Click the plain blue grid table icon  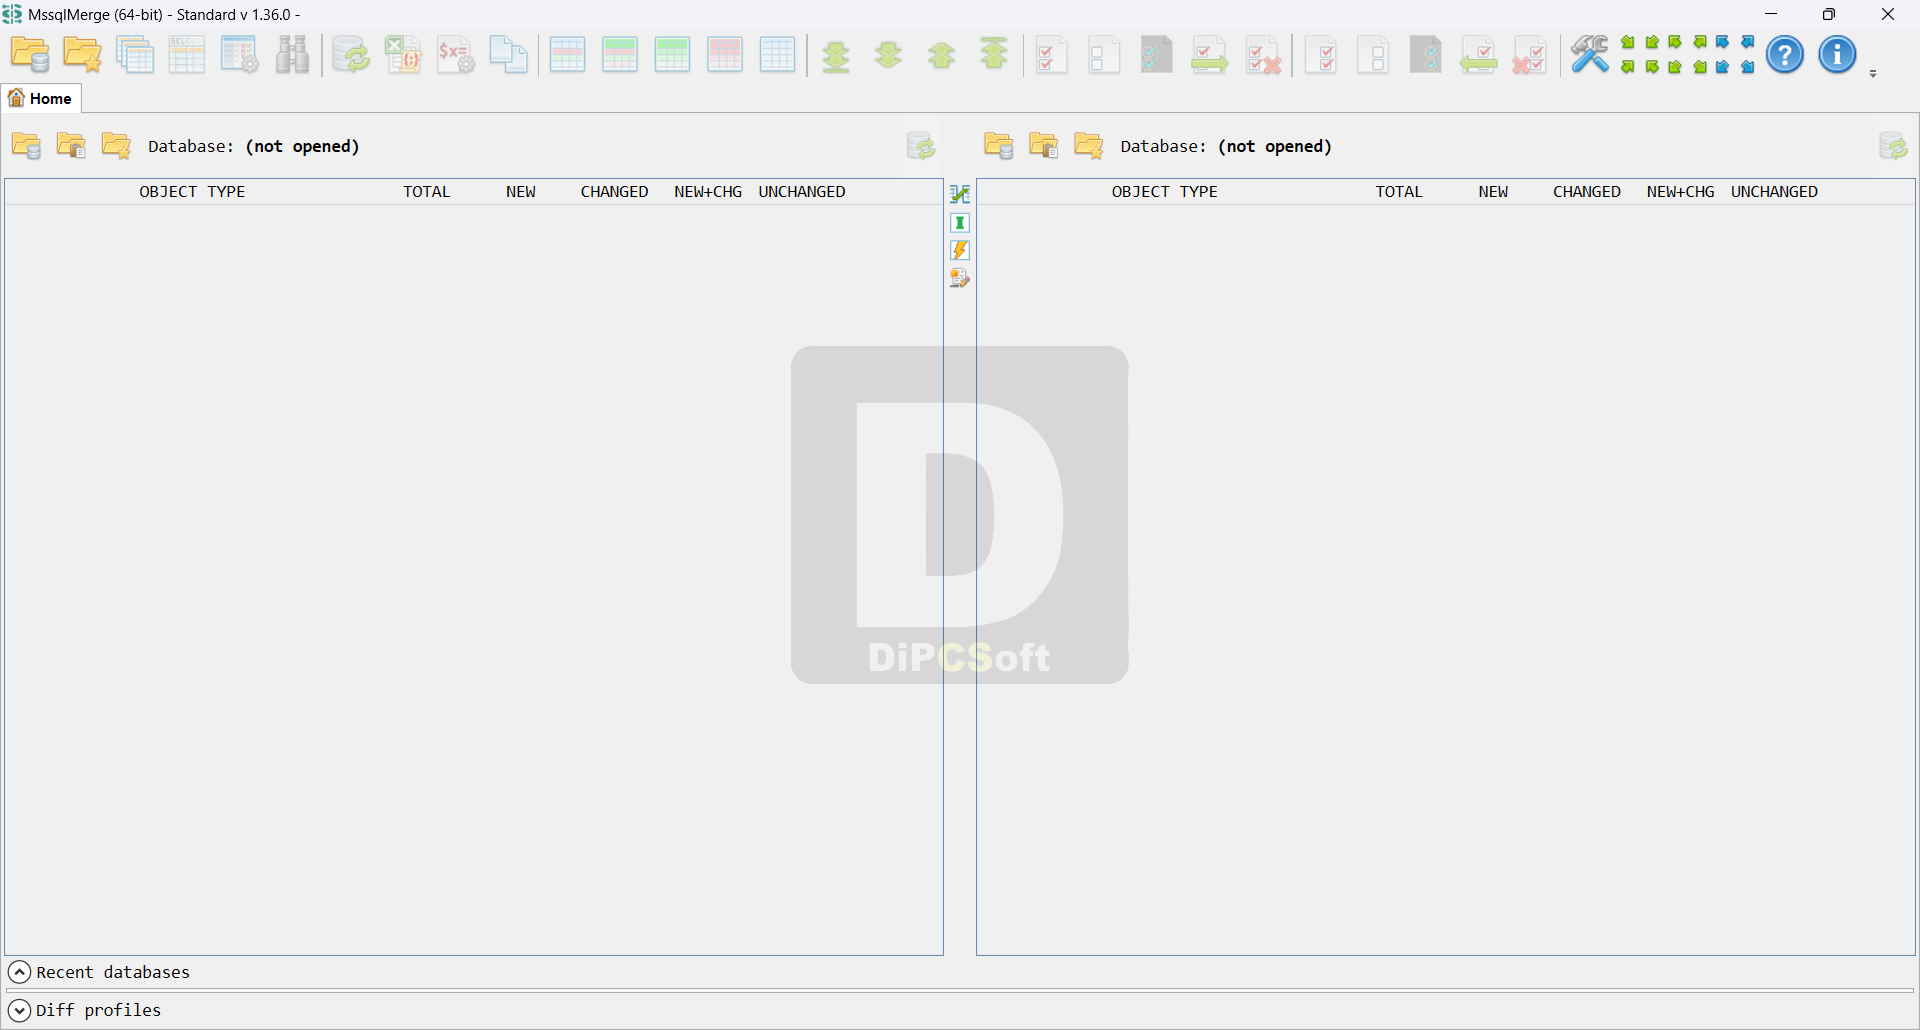point(777,55)
